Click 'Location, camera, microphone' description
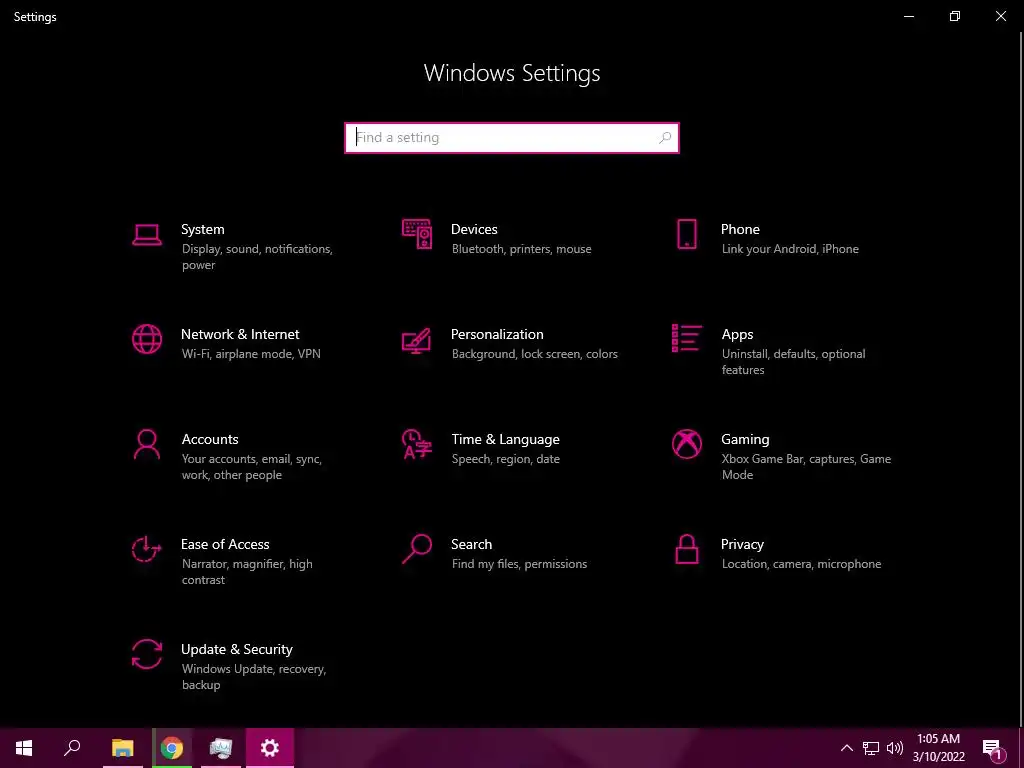1024x768 pixels. click(801, 564)
